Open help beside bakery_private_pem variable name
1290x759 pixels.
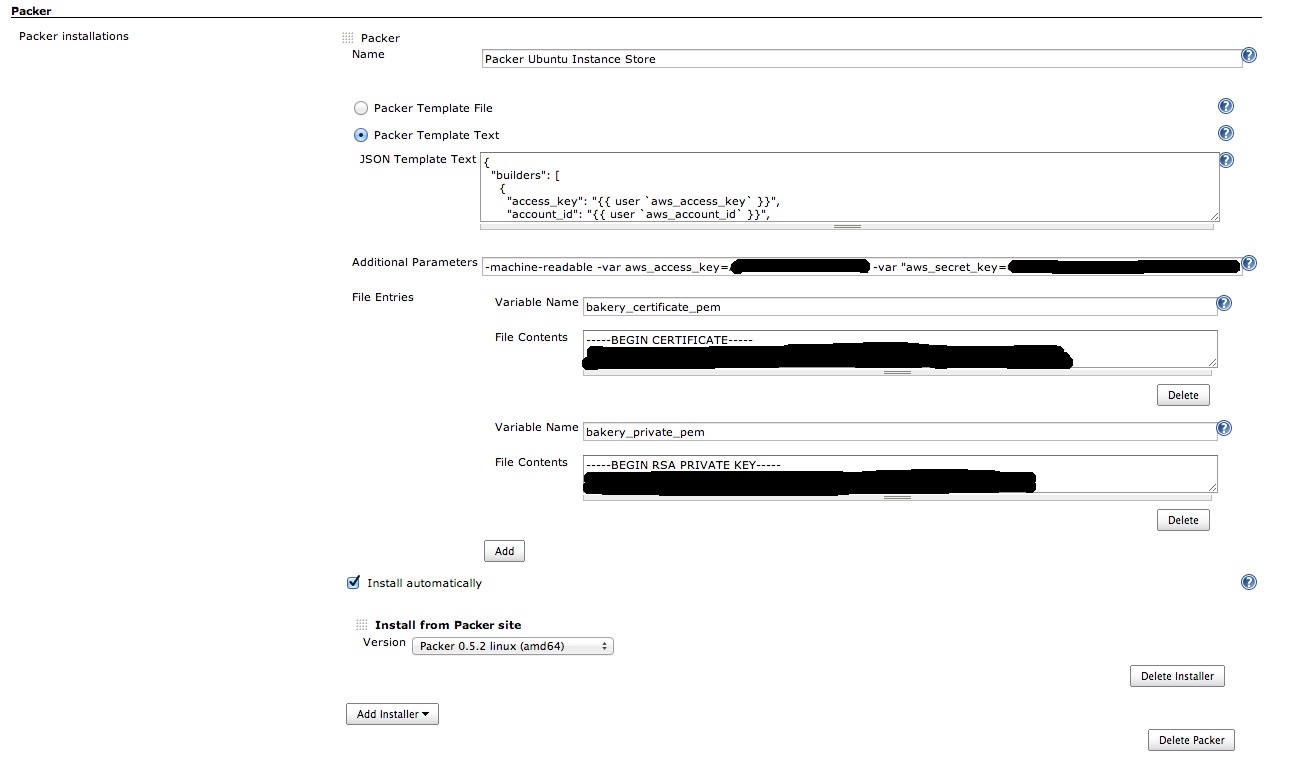point(1223,427)
